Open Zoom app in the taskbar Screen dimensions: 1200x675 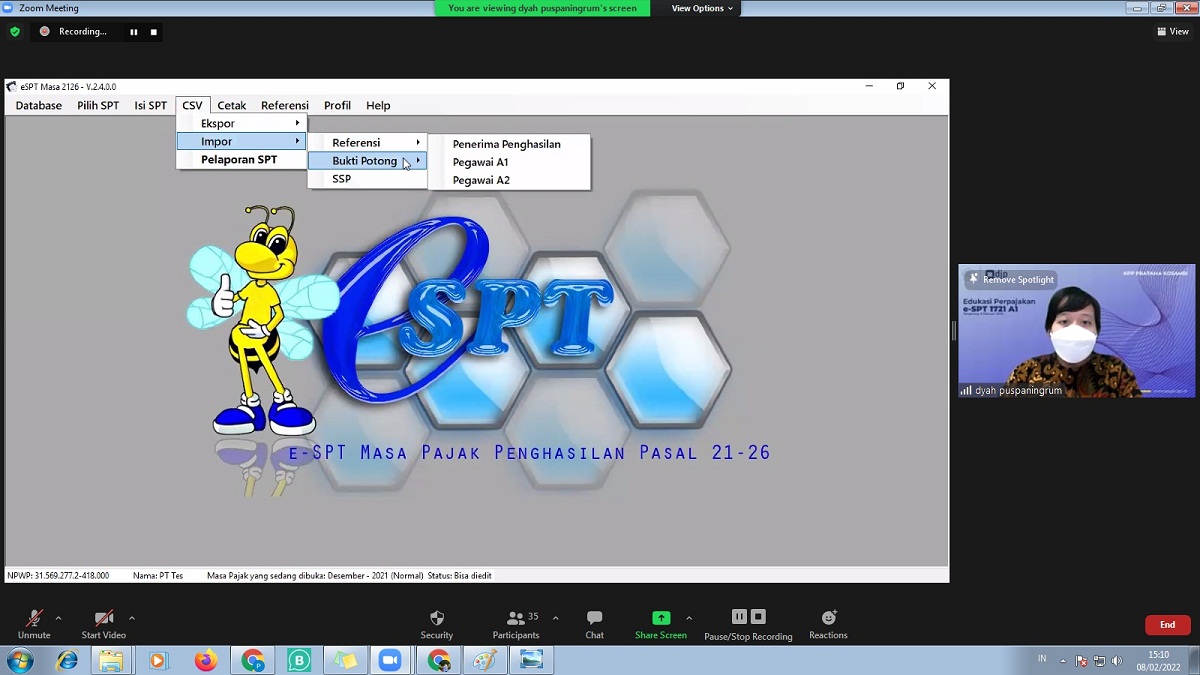(x=389, y=660)
